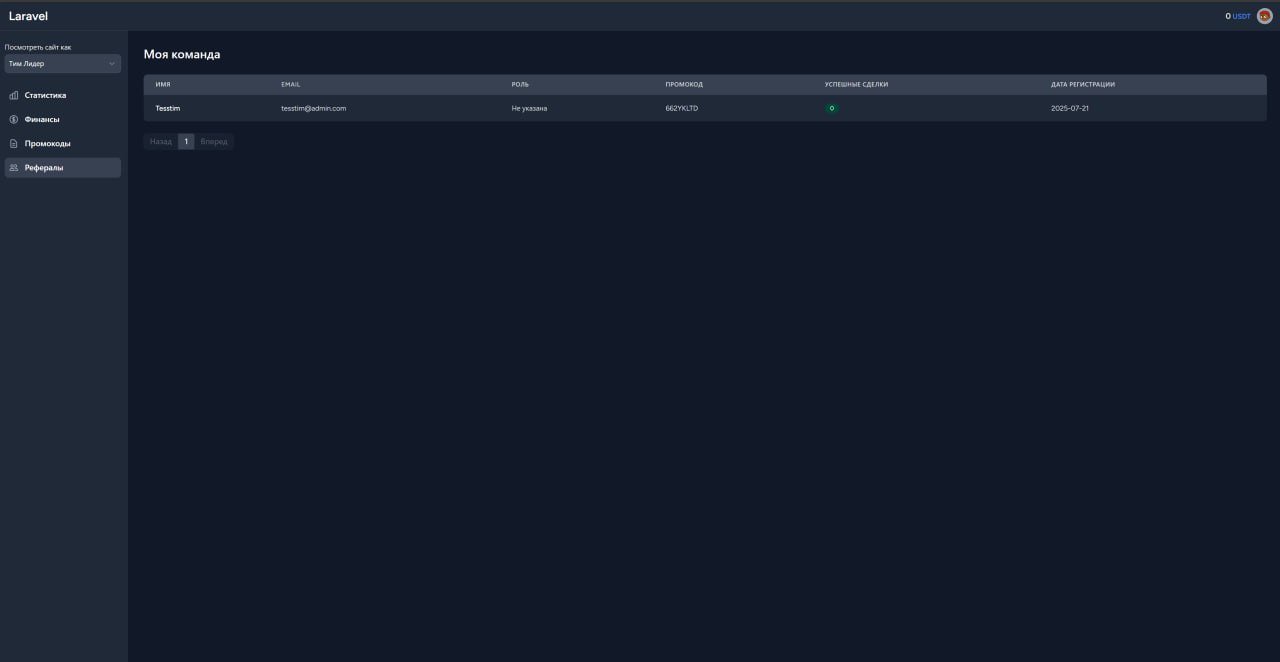Click the tesstim@admin.com email cell

(313, 108)
